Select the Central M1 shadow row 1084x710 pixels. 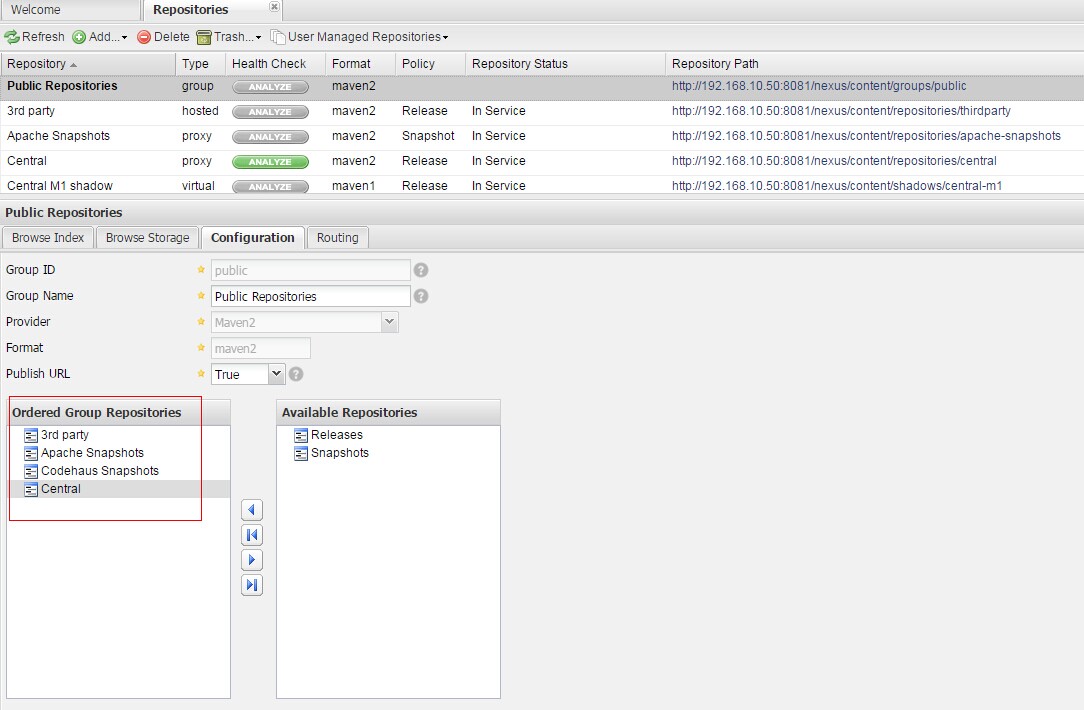coord(542,185)
